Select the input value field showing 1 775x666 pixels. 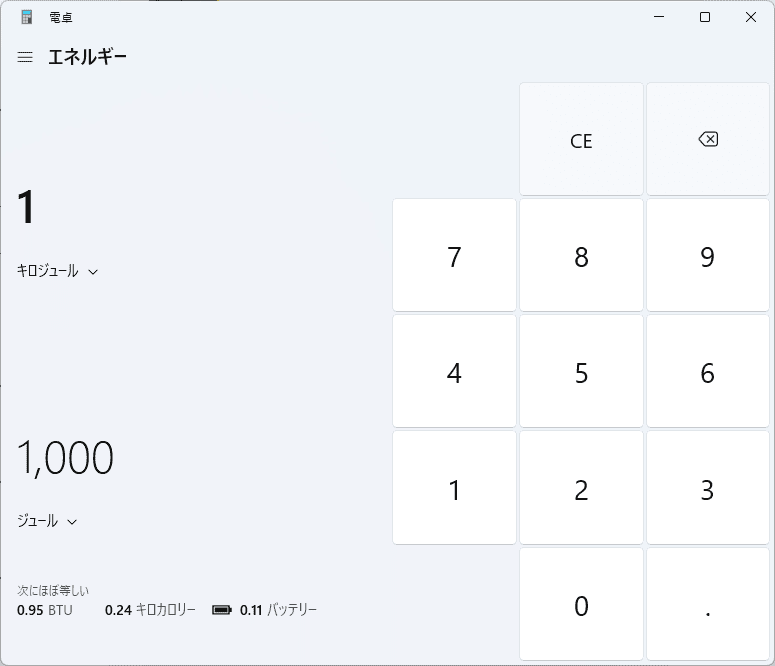click(x=27, y=208)
